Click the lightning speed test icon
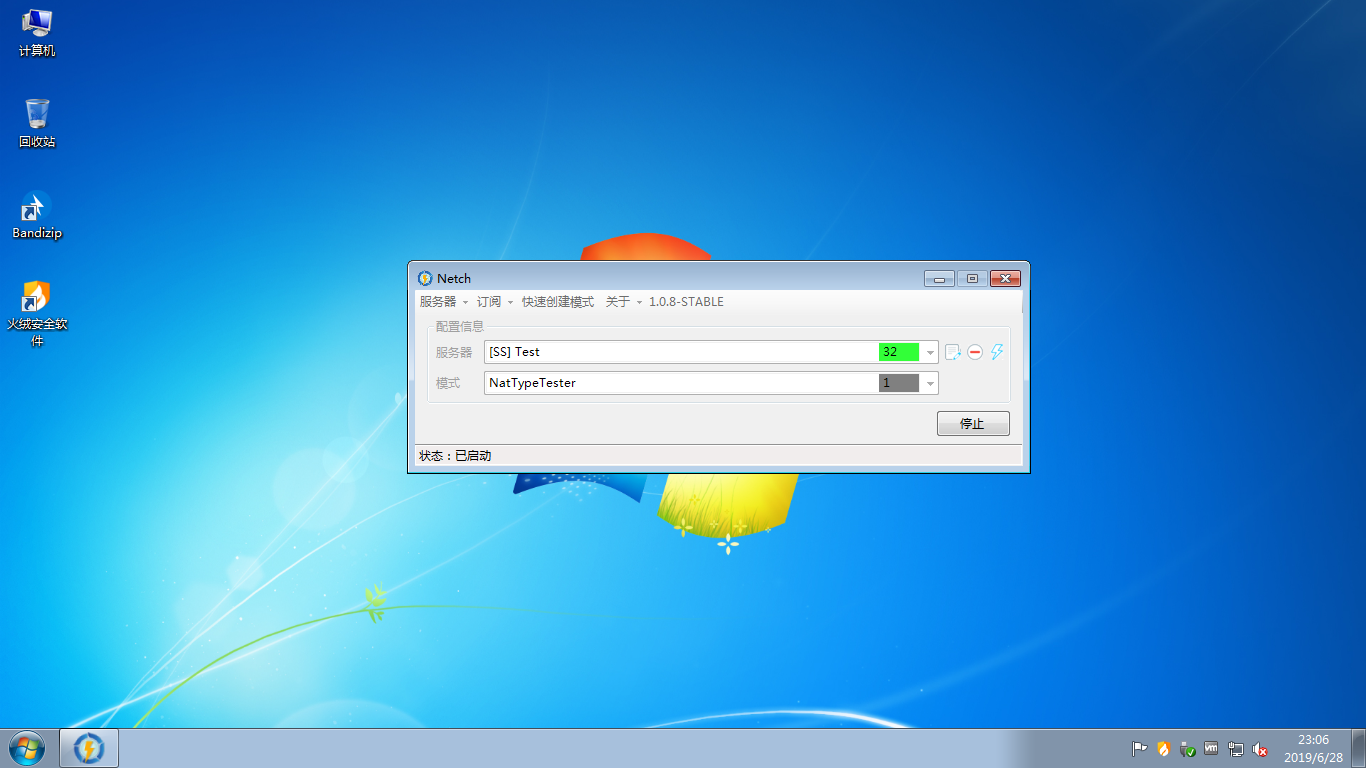The image size is (1366, 768). pyautogui.click(x=997, y=352)
